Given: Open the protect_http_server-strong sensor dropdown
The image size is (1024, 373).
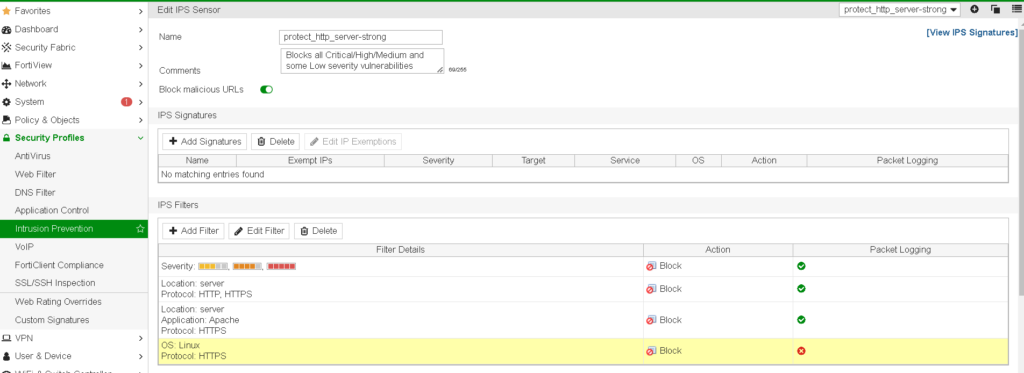Looking at the screenshot, I should 900,9.
